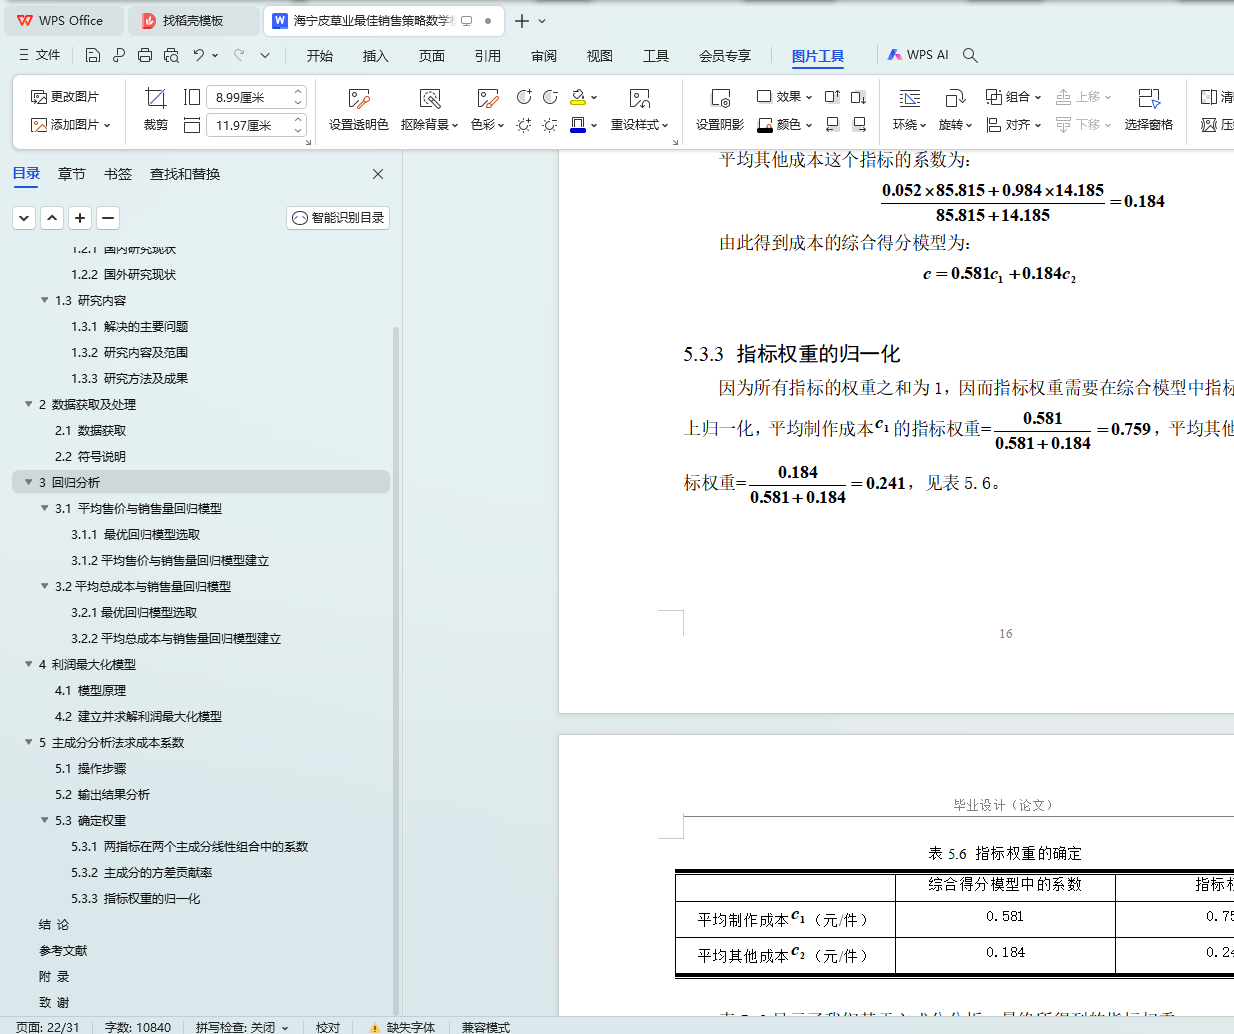Click the Proofread (校对) status item

point(328,1027)
